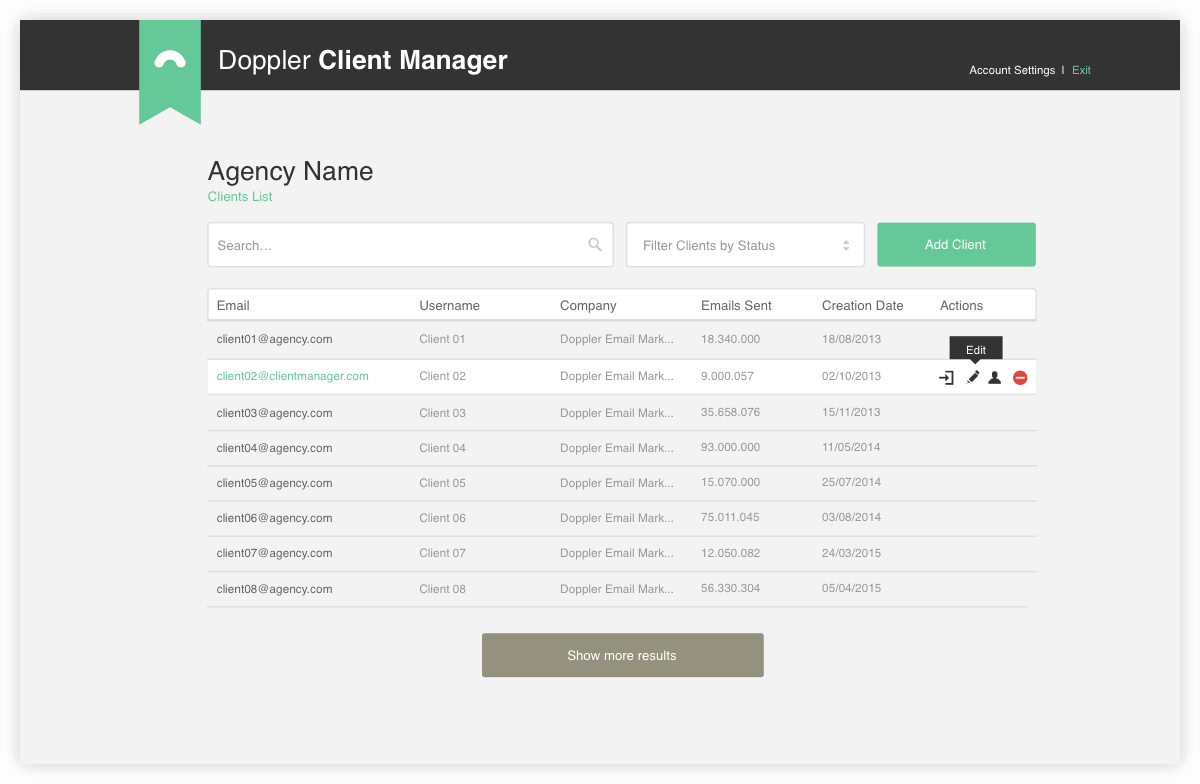Select client01@agency.com email cell
1200x784 pixels.
pos(275,339)
